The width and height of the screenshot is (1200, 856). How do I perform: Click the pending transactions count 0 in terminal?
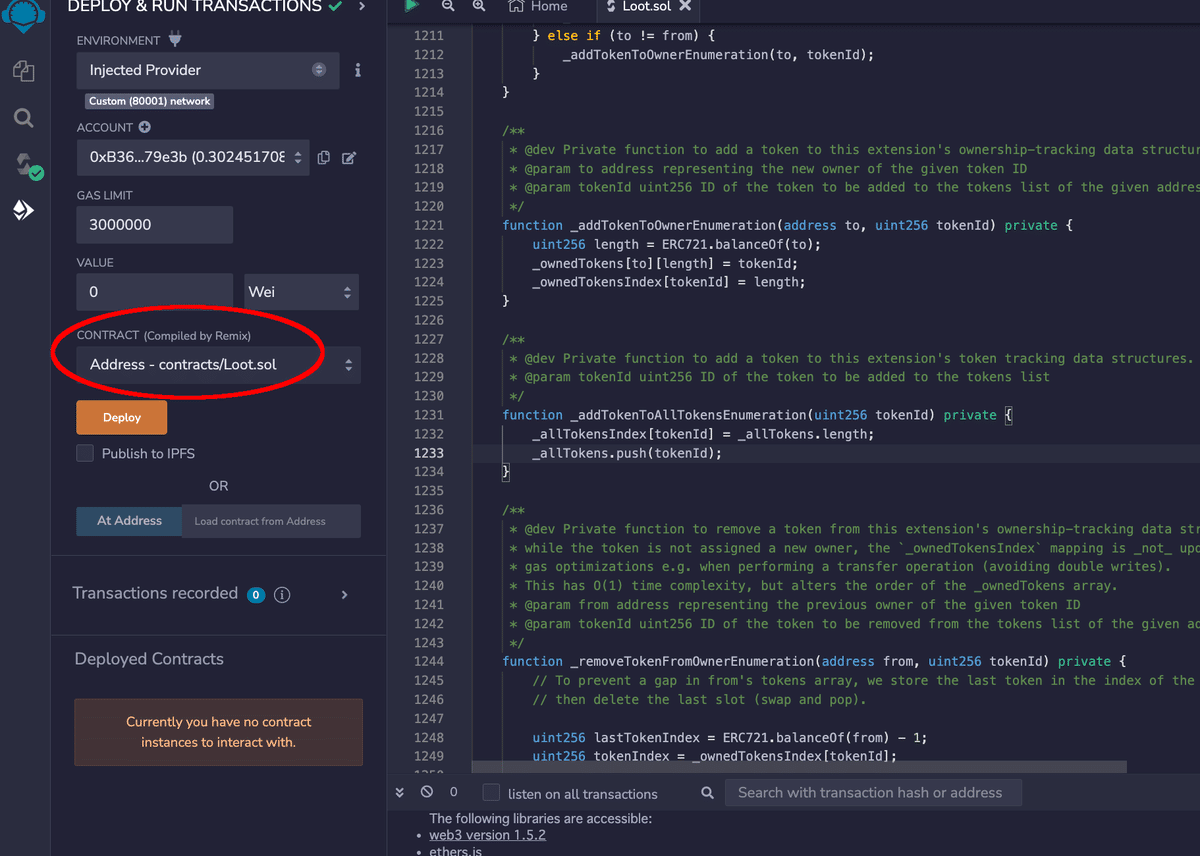(x=453, y=792)
